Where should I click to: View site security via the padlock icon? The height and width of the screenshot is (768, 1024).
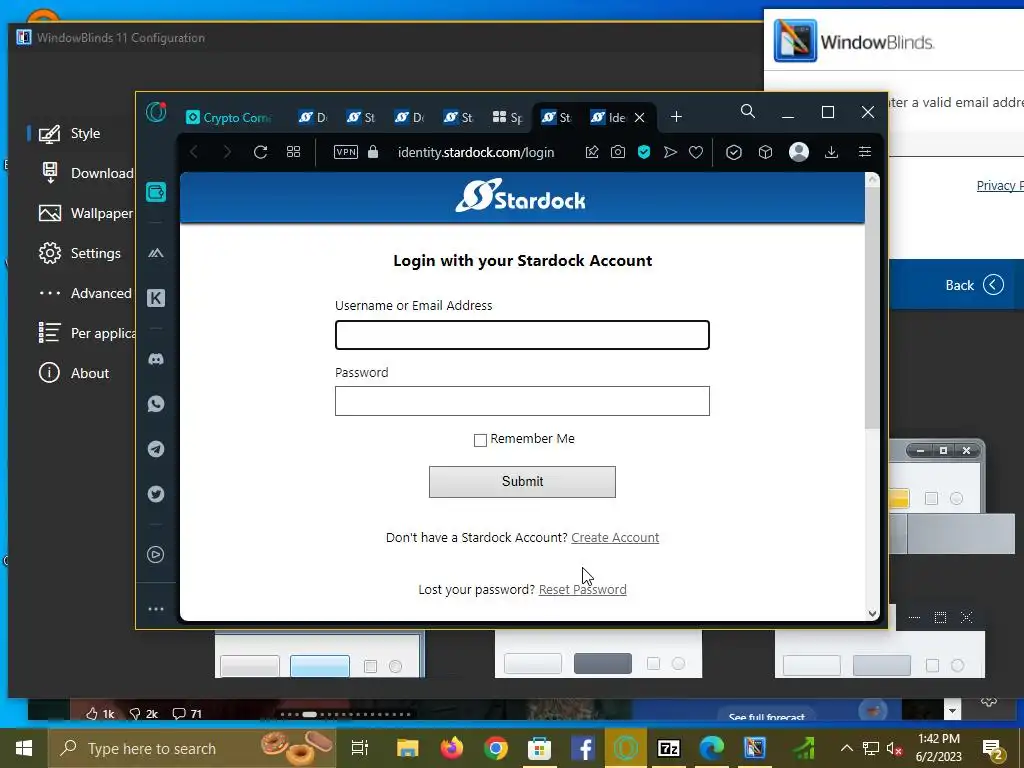[373, 152]
